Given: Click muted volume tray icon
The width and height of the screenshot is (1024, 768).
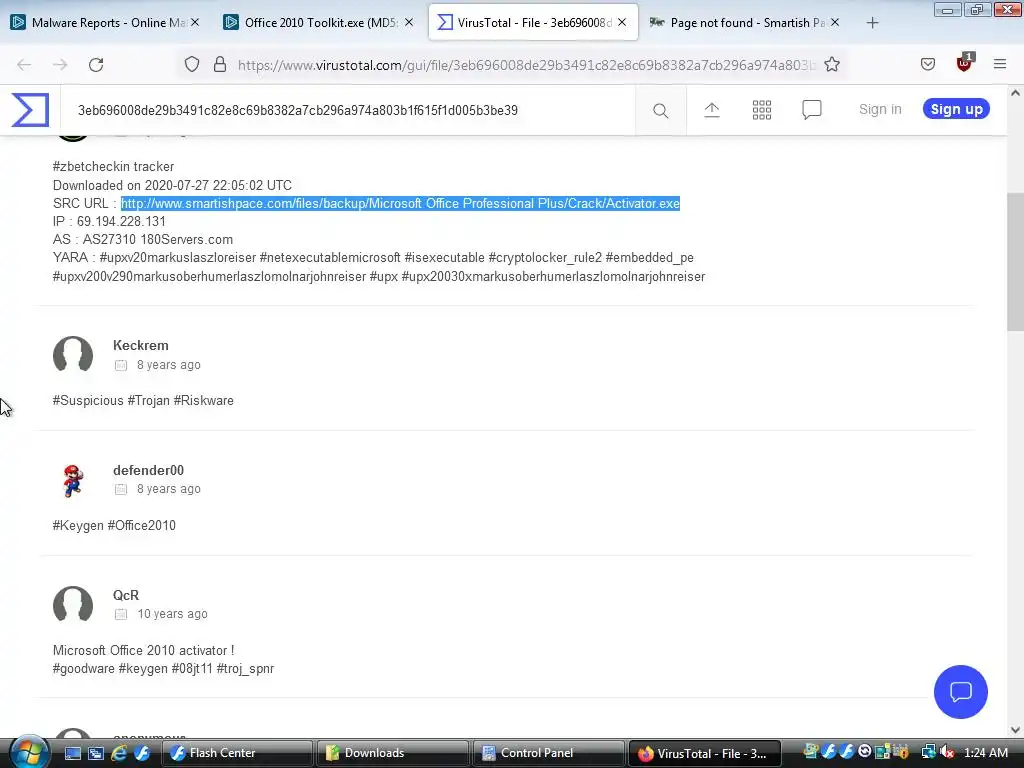Looking at the screenshot, I should click(x=947, y=753).
